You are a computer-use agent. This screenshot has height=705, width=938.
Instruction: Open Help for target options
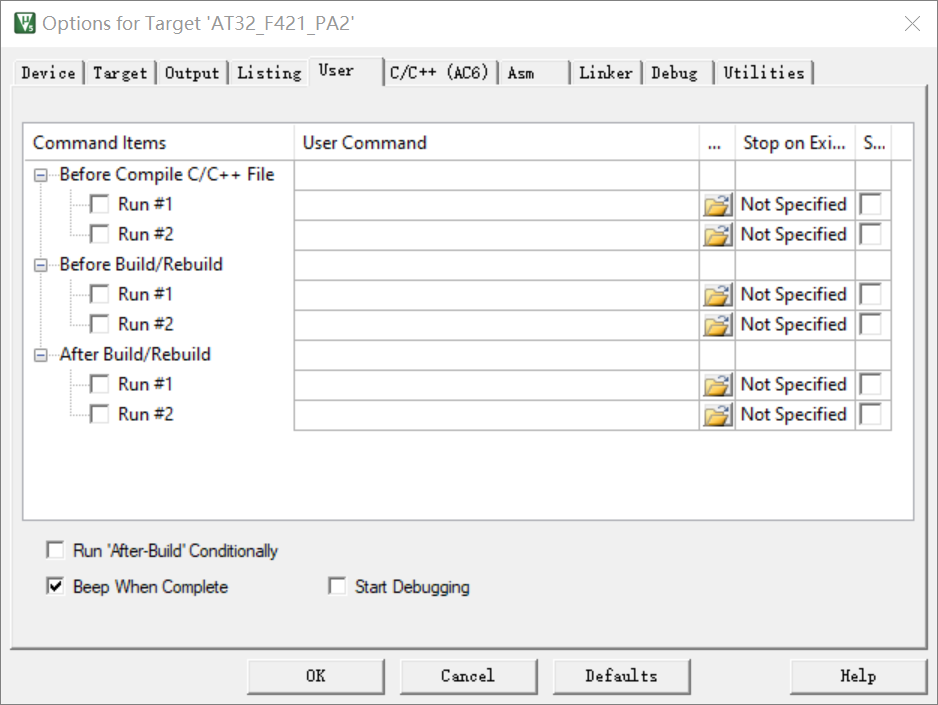[x=858, y=676]
